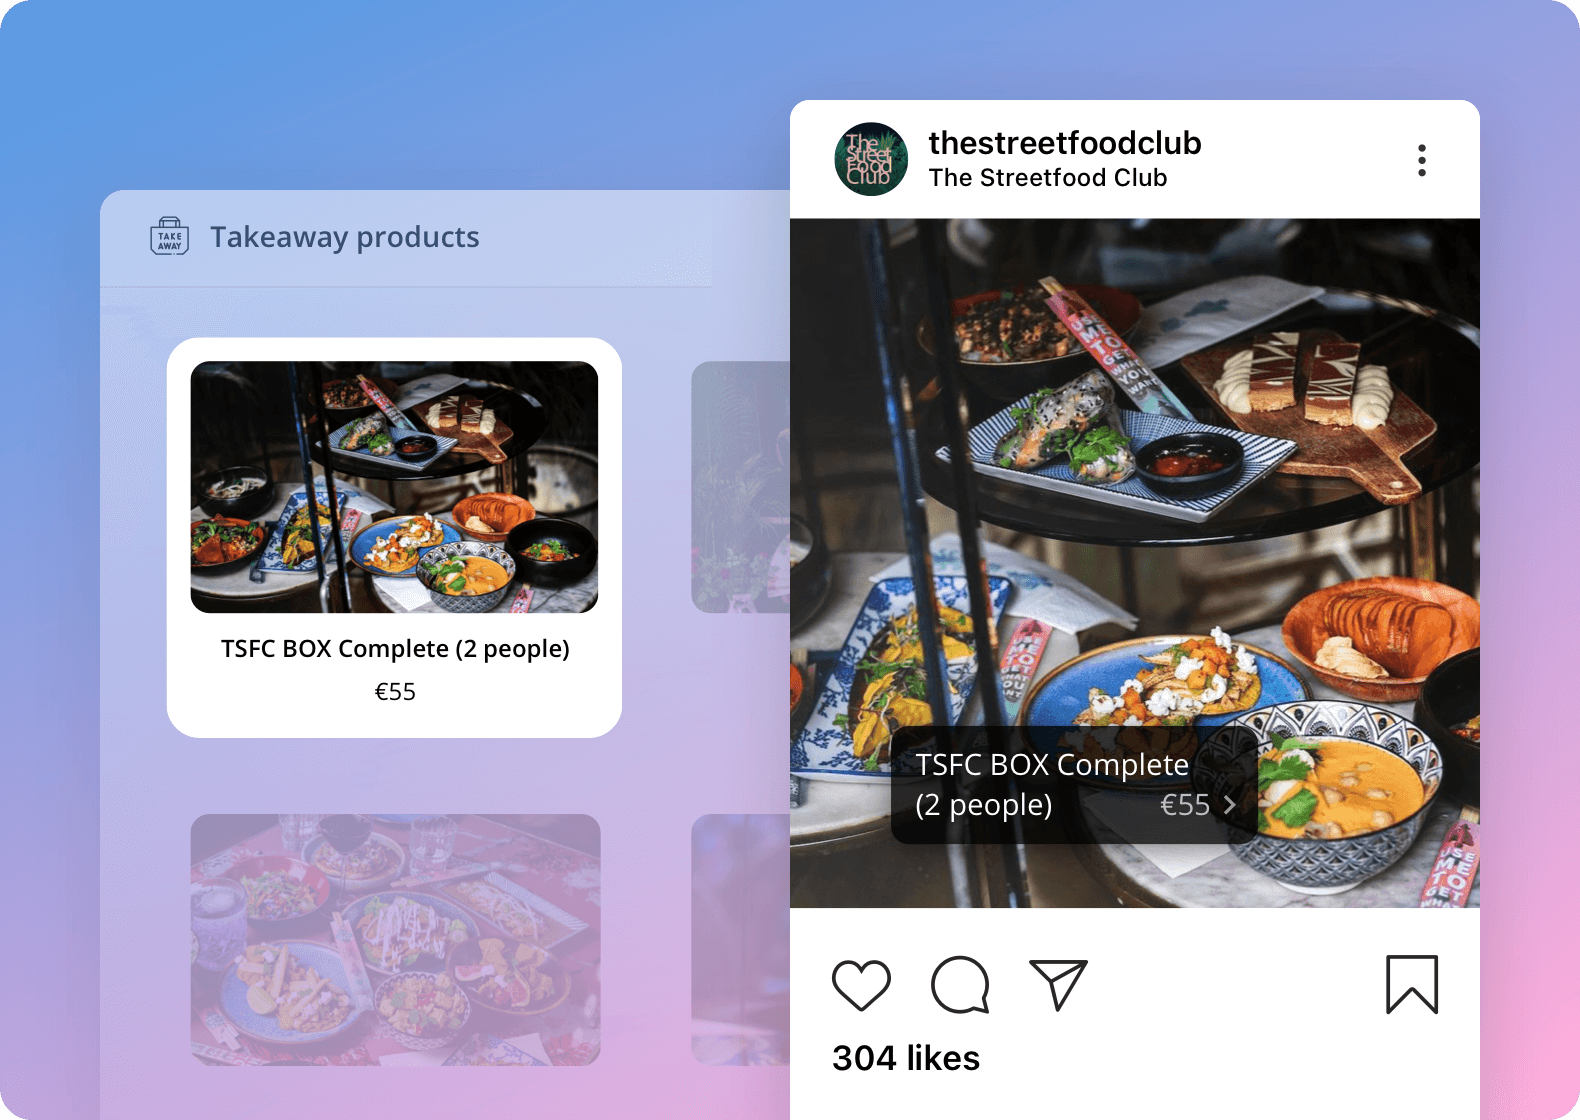Share the post via paper plane icon
The image size is (1580, 1120).
click(x=1058, y=985)
